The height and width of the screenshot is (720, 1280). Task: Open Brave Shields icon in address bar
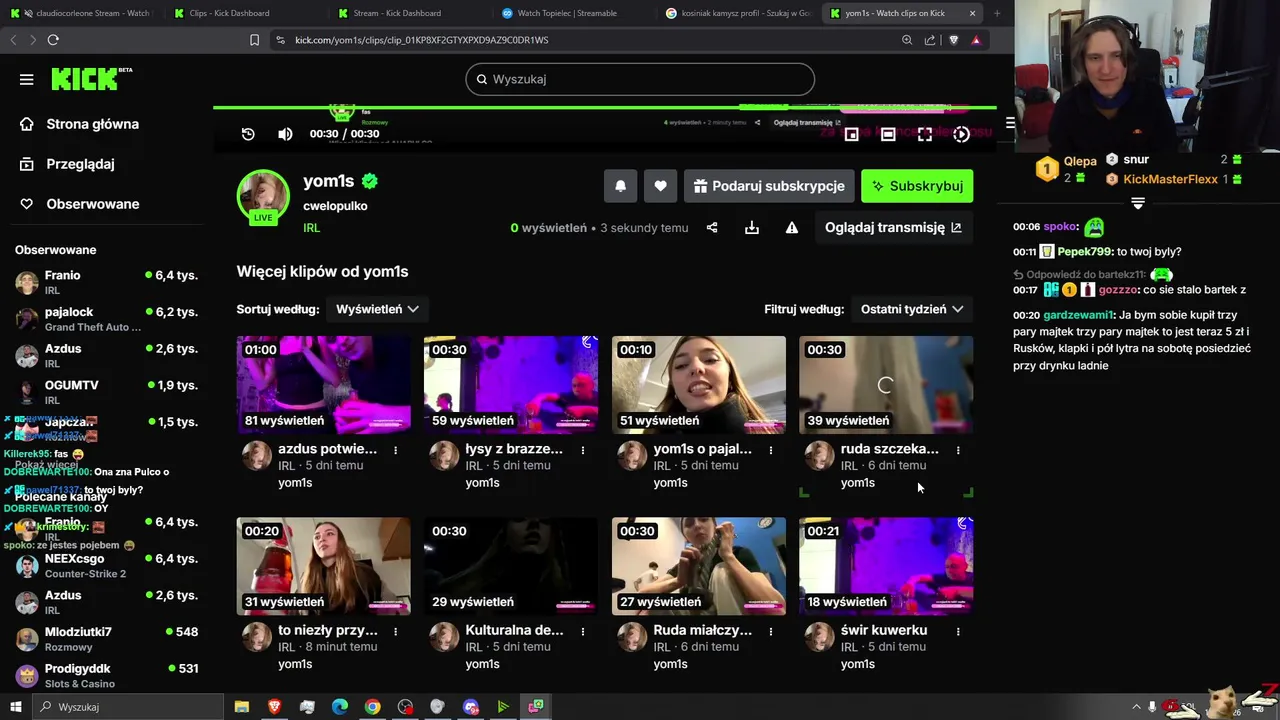click(x=953, y=40)
